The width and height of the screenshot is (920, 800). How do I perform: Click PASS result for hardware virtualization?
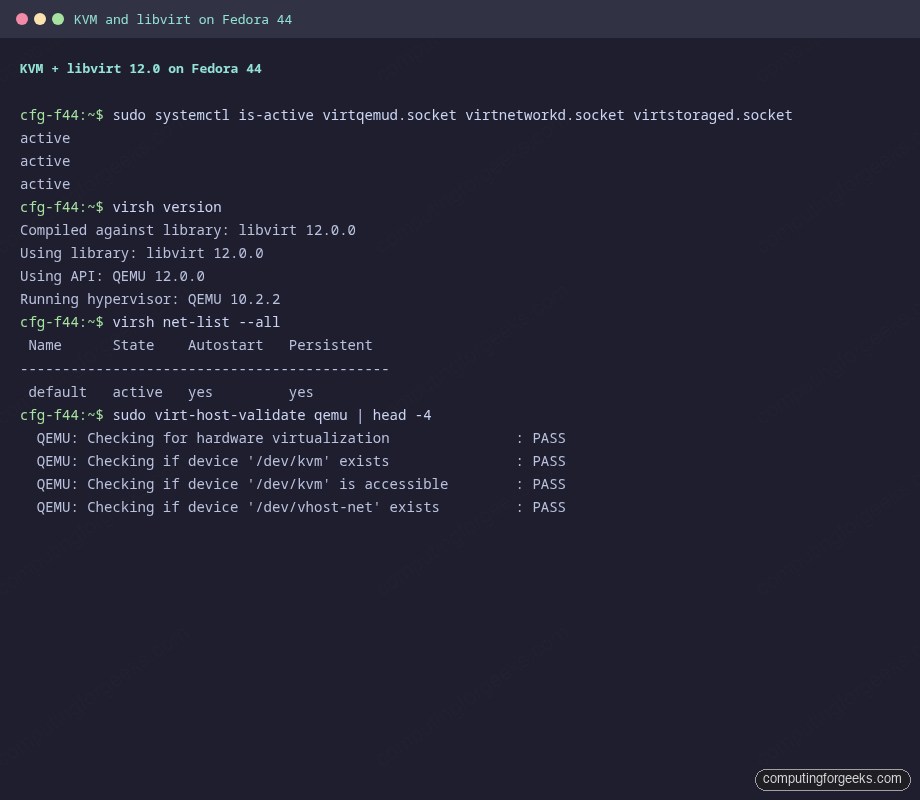(x=549, y=438)
